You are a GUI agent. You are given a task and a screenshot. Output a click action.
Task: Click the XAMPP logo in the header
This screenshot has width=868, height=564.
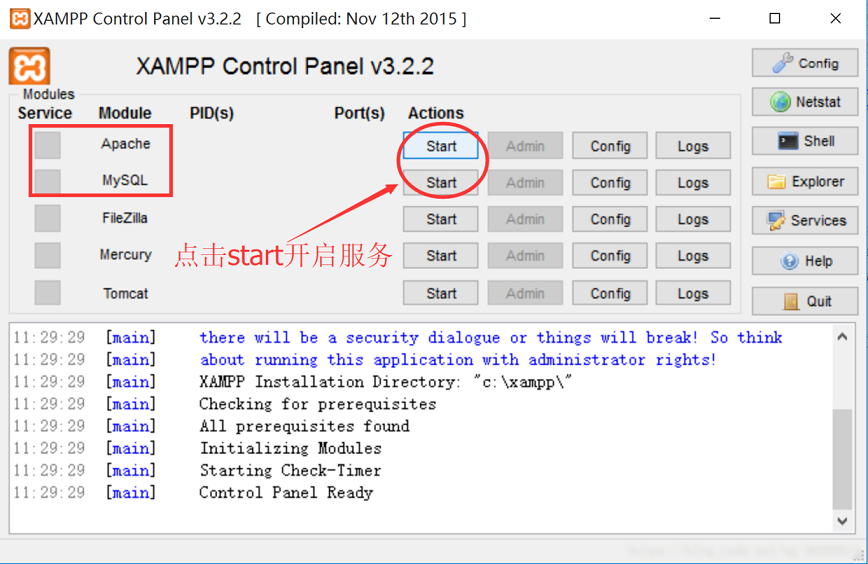[30, 66]
